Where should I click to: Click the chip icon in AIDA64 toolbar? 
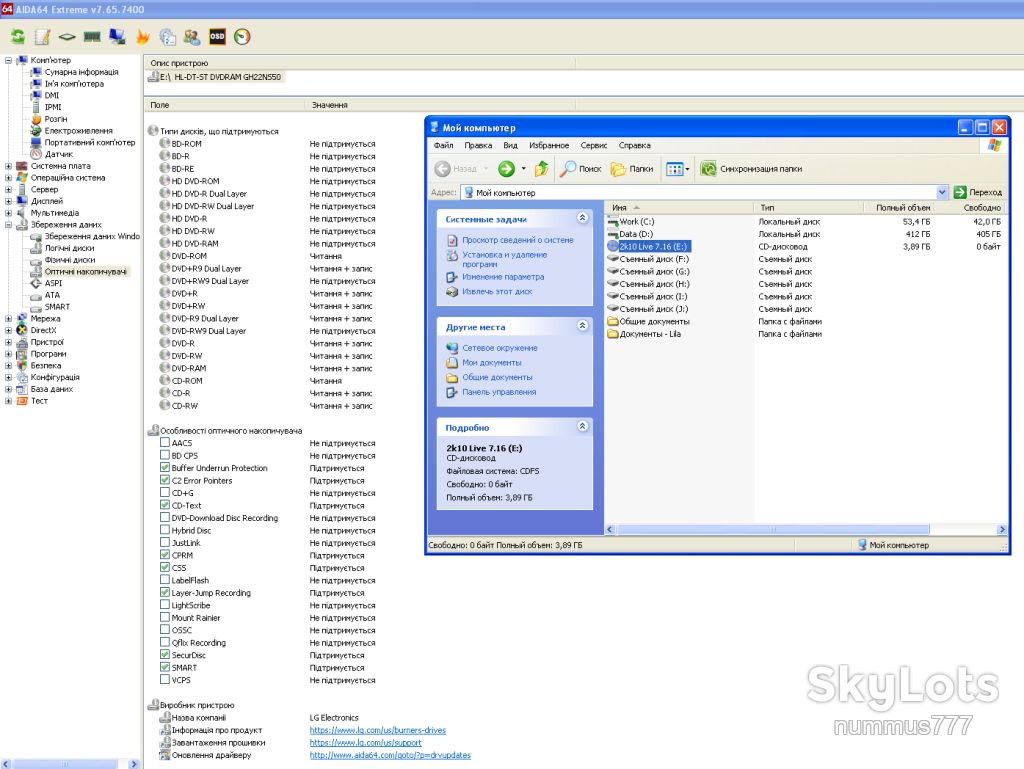point(67,37)
